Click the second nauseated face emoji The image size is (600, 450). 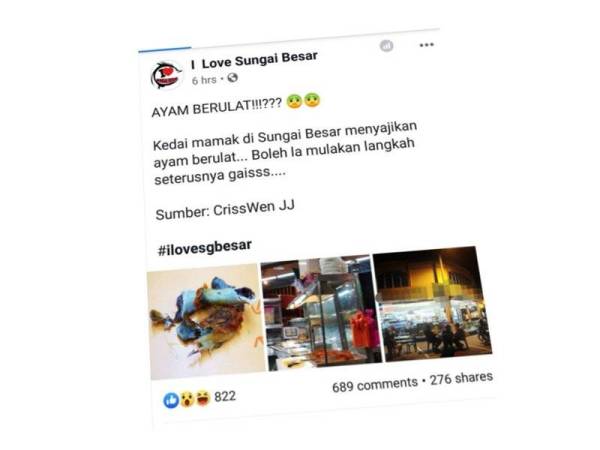point(312,100)
